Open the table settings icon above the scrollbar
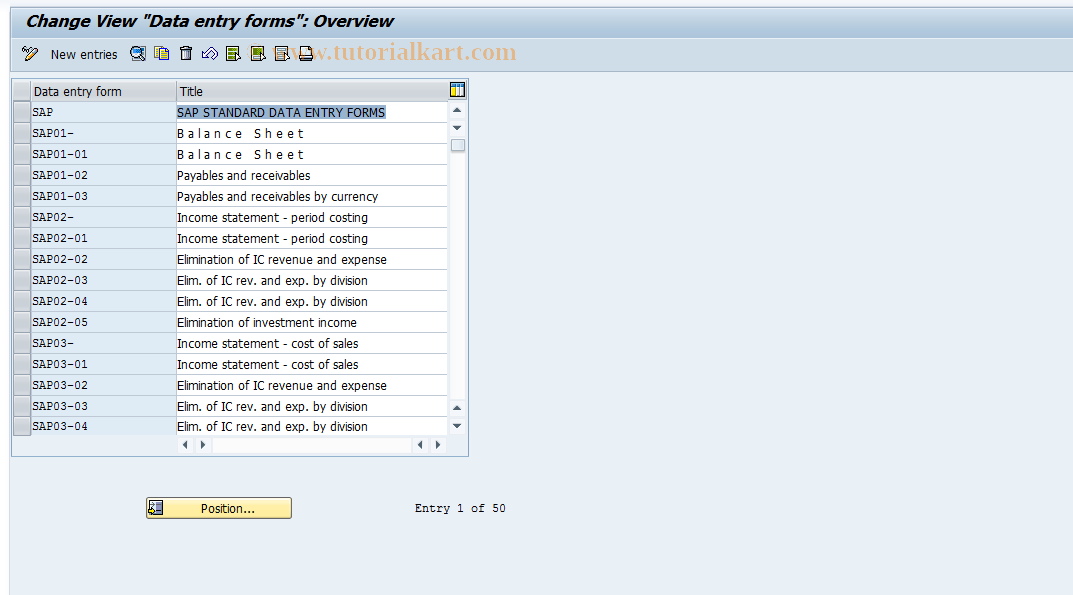The width and height of the screenshot is (1073, 595). 457,90
